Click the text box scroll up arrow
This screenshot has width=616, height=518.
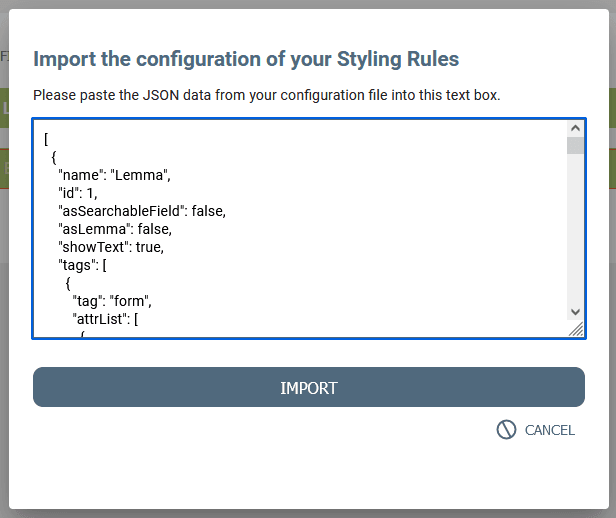tap(575, 128)
